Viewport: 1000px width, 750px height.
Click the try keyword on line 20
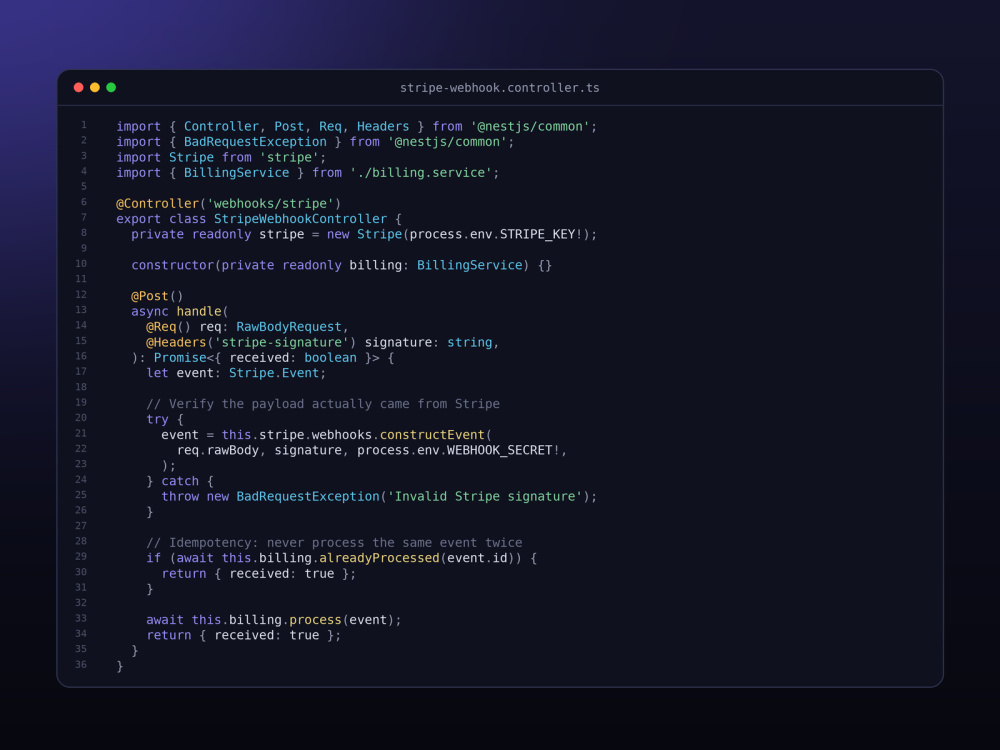coord(158,419)
